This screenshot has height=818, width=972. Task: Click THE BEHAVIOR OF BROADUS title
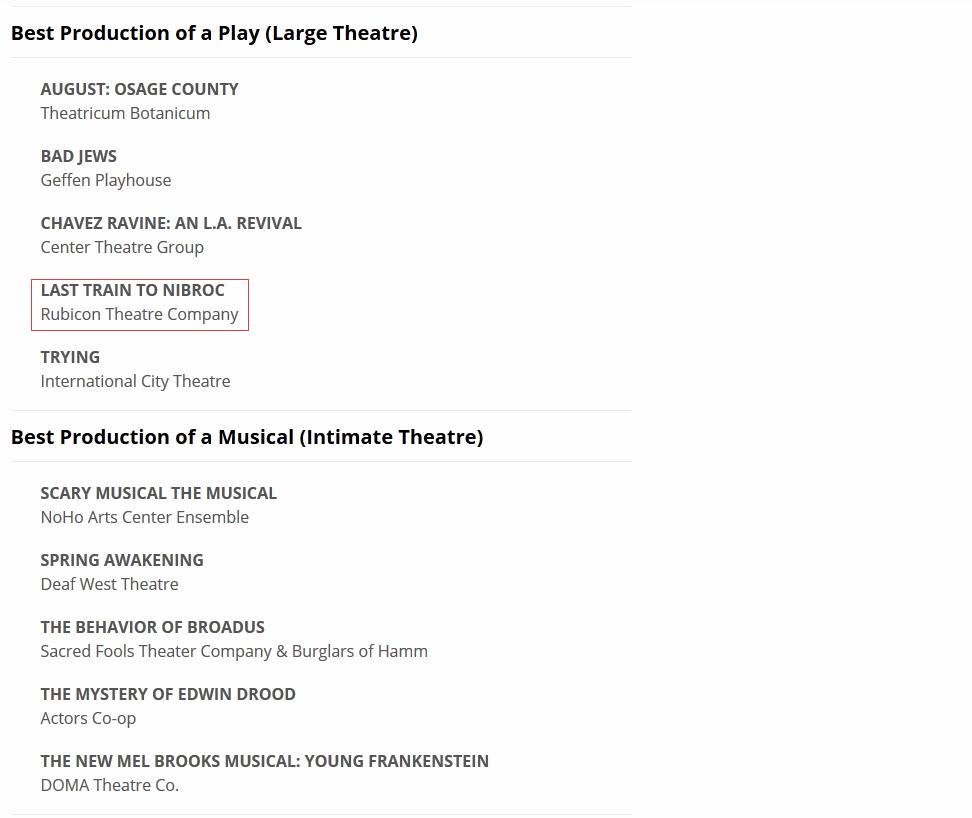[x=152, y=627]
